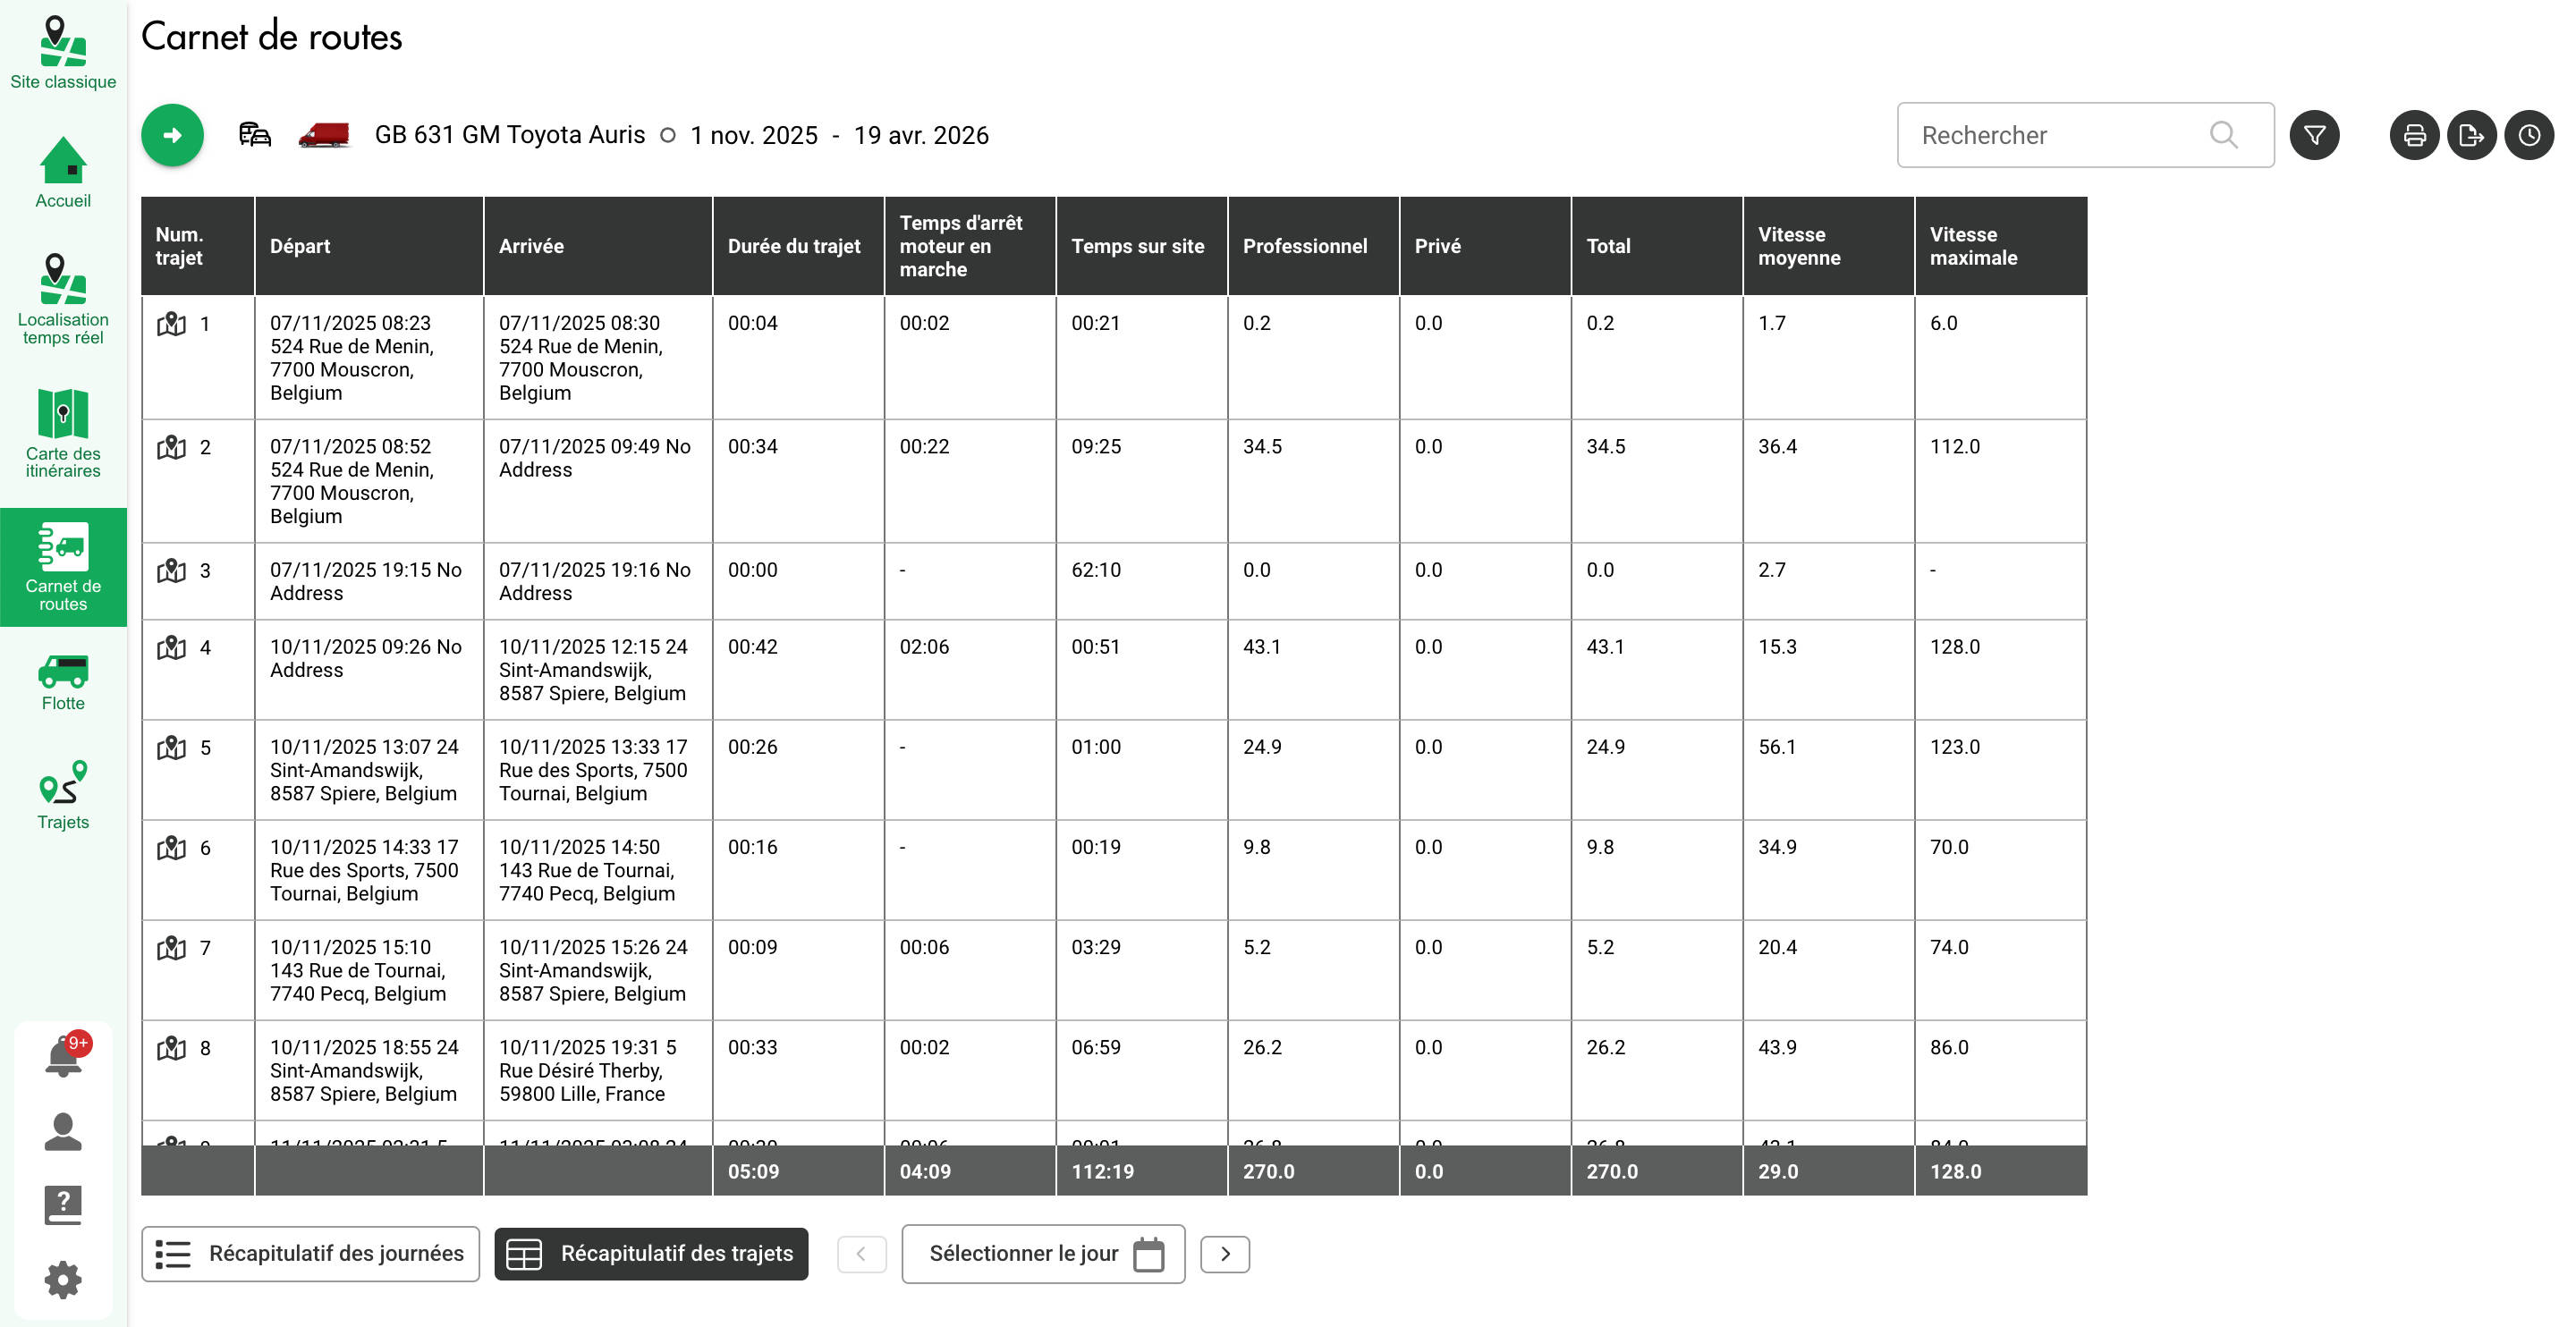2576x1327 pixels.
Task: Switch to Récapitulatif des journées view
Action: click(310, 1254)
